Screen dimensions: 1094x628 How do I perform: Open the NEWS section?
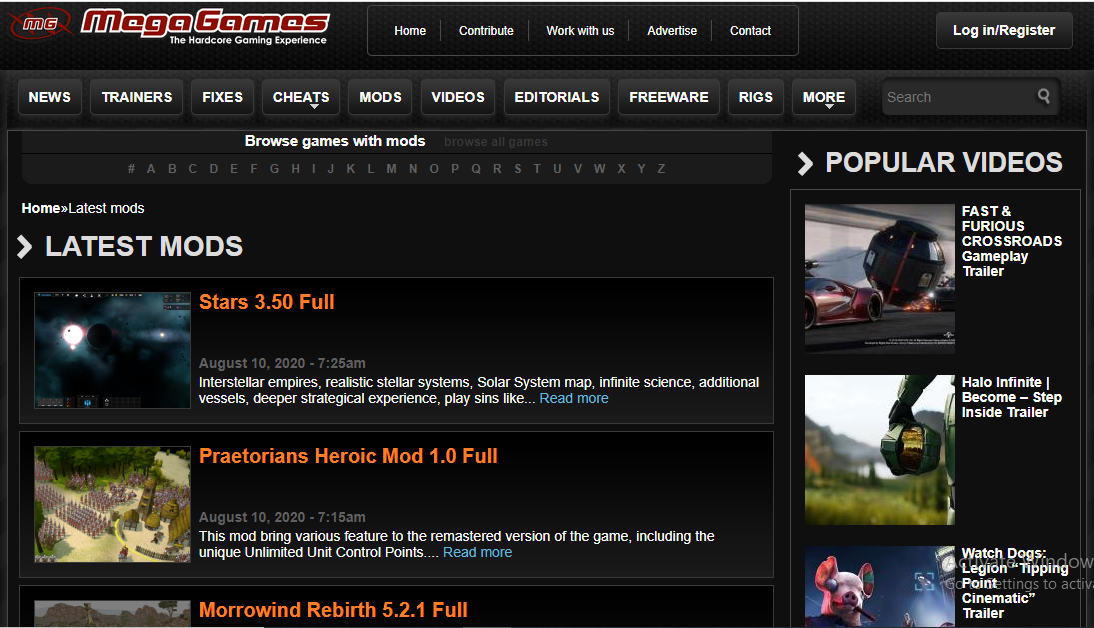tap(49, 97)
